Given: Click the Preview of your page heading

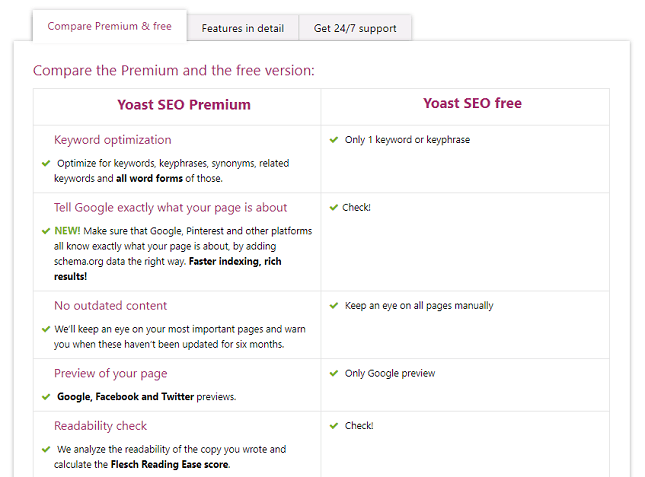Looking at the screenshot, I should pos(110,373).
